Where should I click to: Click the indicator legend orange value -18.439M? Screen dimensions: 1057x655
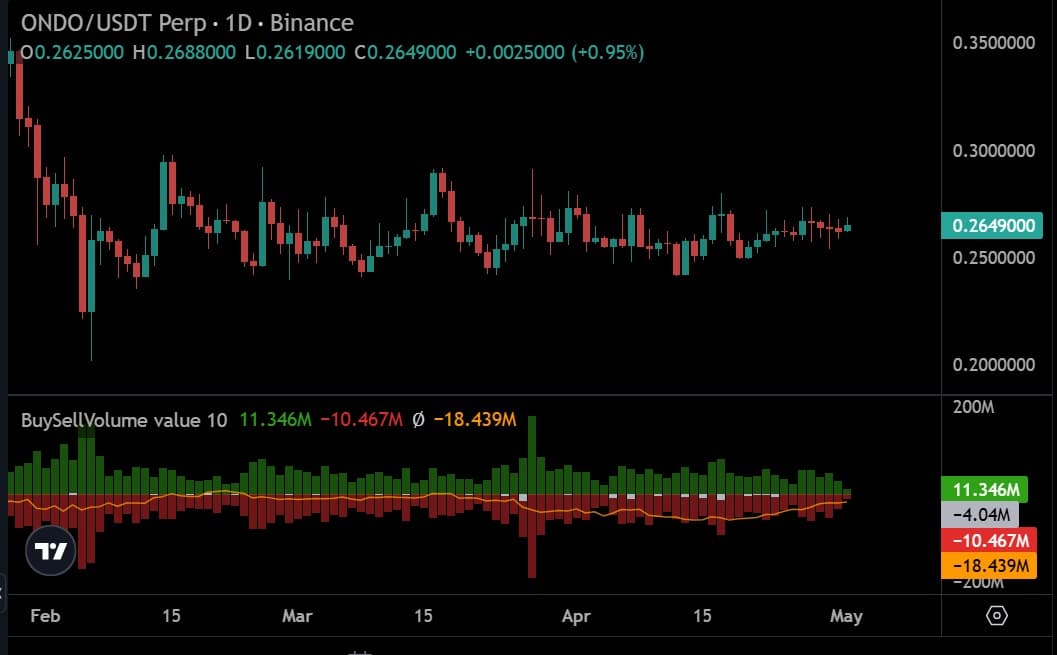[x=475, y=420]
